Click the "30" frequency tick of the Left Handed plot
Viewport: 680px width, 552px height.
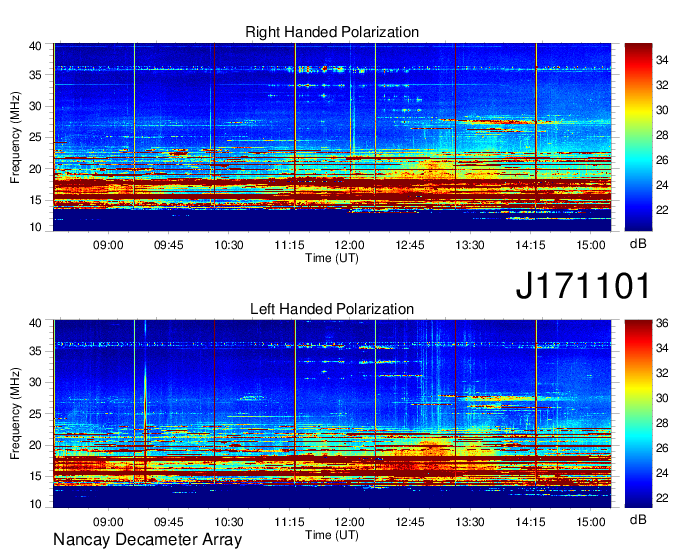click(36, 382)
